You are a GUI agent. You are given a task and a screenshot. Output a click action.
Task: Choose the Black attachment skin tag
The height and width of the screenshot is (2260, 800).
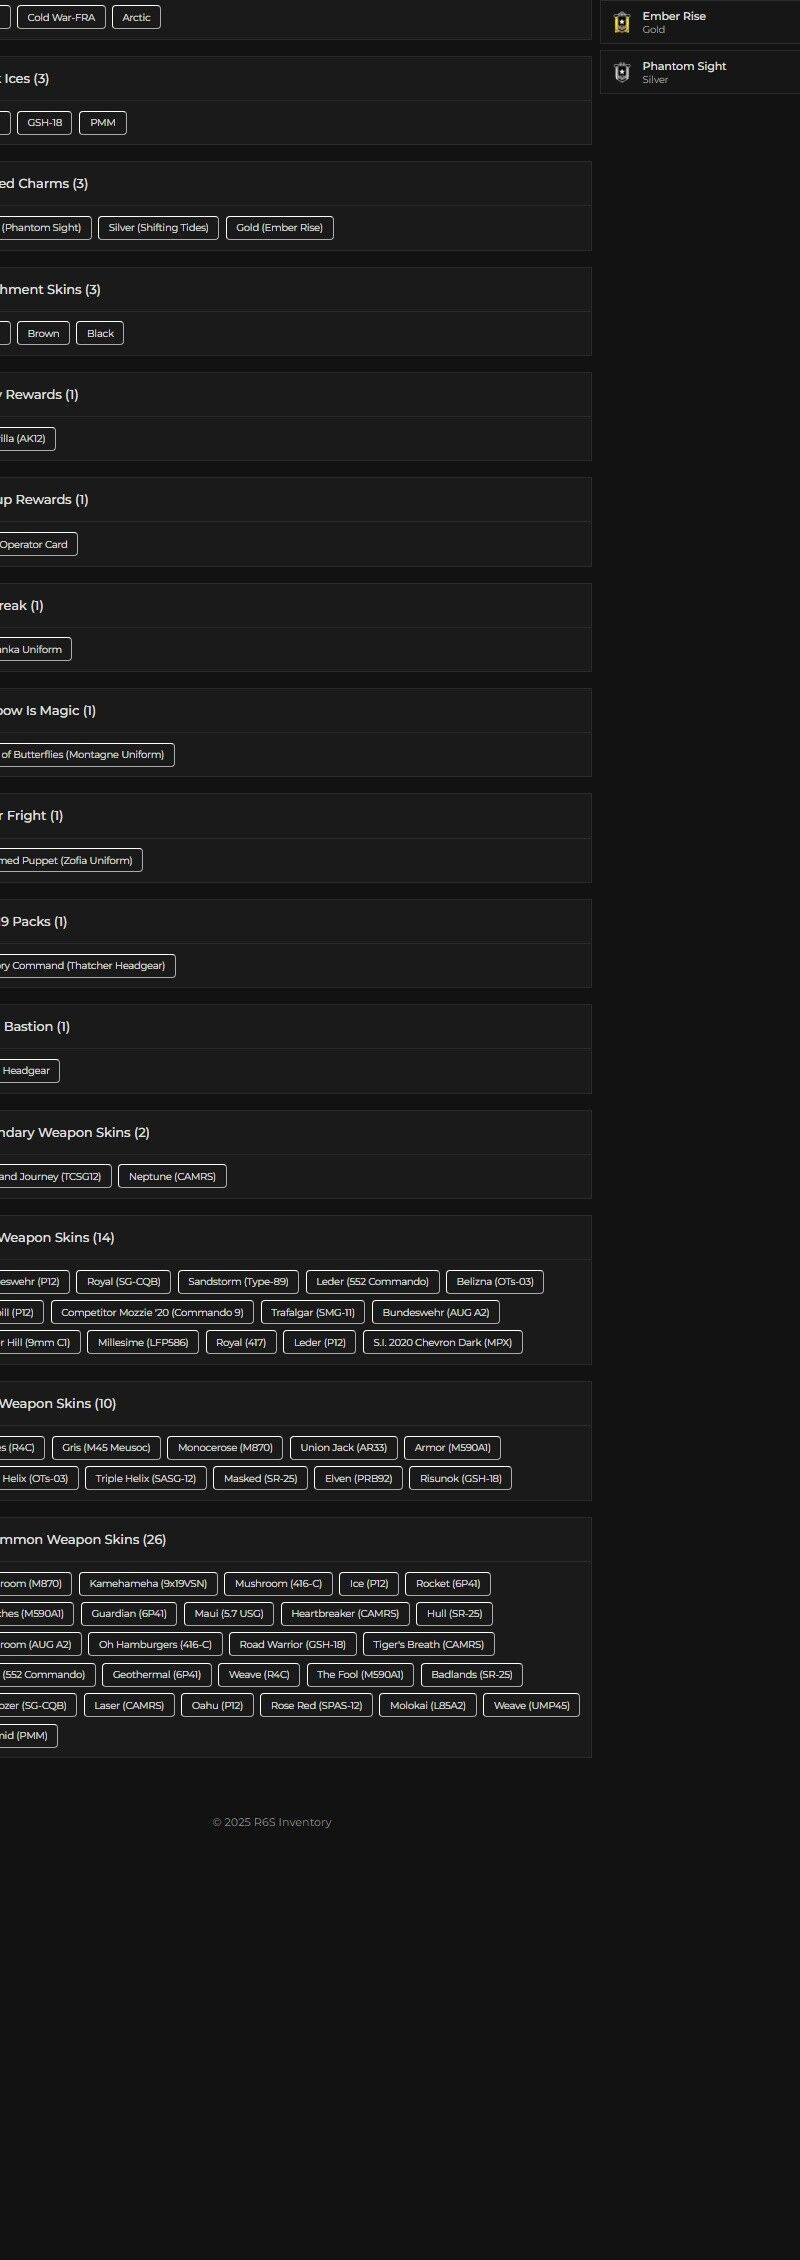point(100,333)
